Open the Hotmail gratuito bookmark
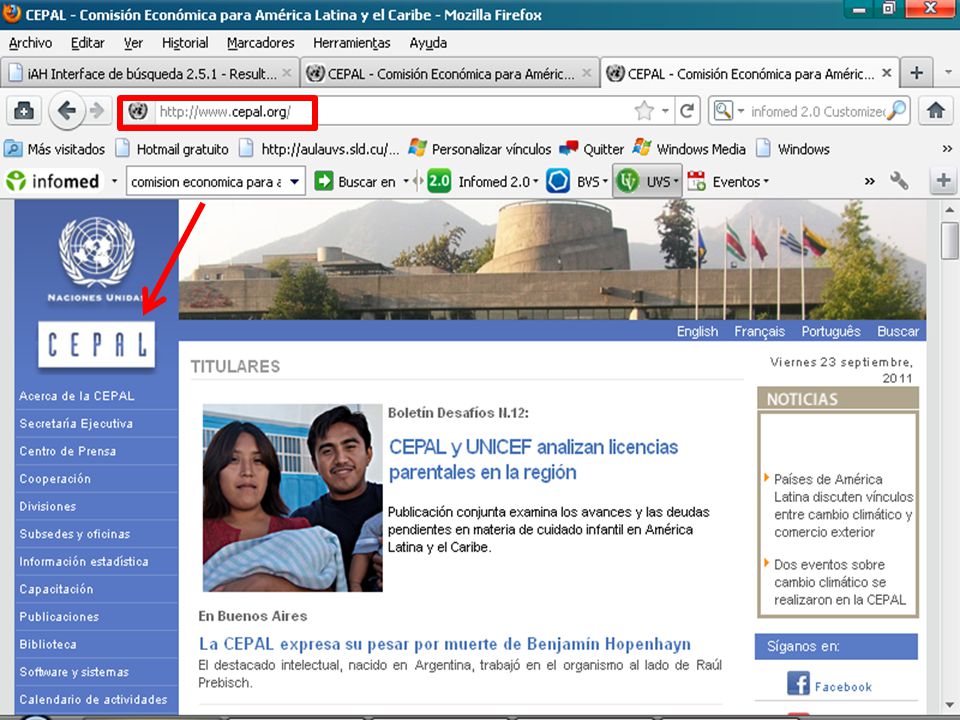The height and width of the screenshot is (720, 960). coord(173,149)
